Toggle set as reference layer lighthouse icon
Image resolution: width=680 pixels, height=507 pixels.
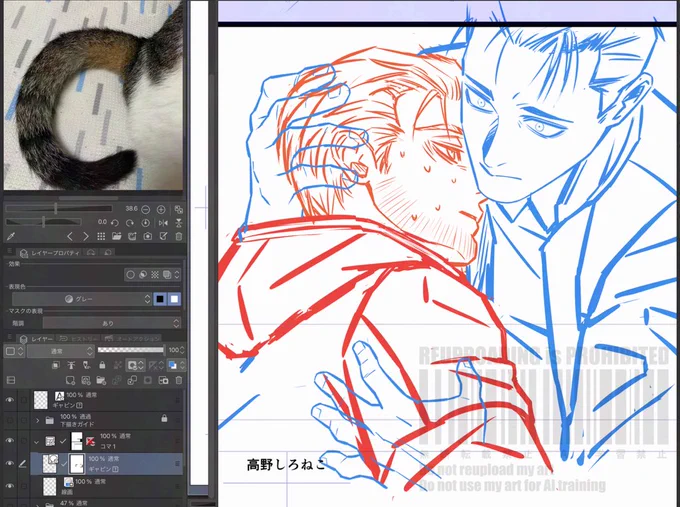[x=71, y=366]
